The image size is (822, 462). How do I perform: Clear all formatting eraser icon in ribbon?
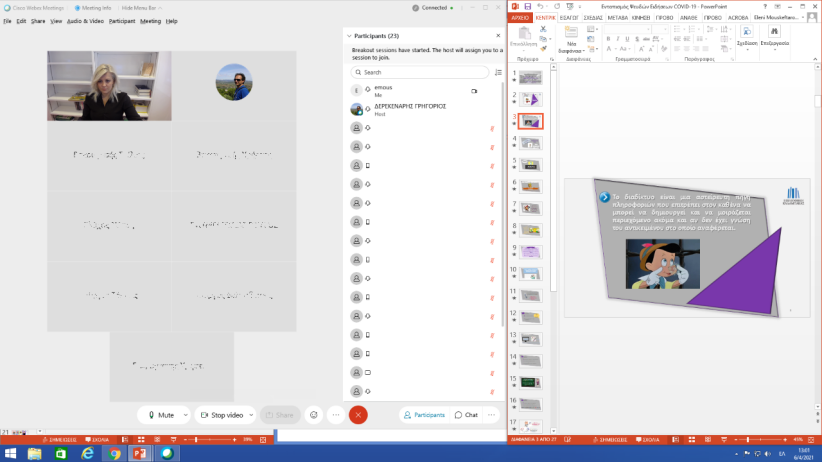pyautogui.click(x=664, y=49)
